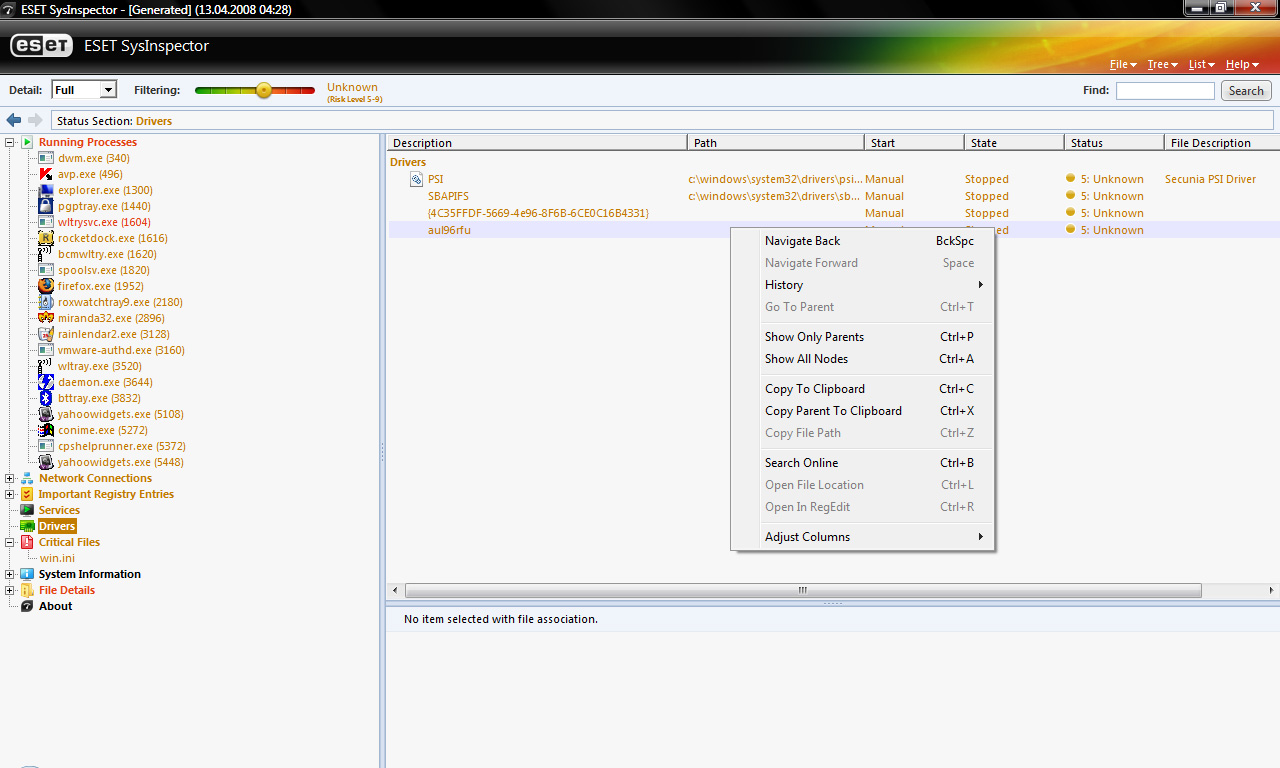Click the Services section icon
The width and height of the screenshot is (1280, 768).
click(x=27, y=510)
